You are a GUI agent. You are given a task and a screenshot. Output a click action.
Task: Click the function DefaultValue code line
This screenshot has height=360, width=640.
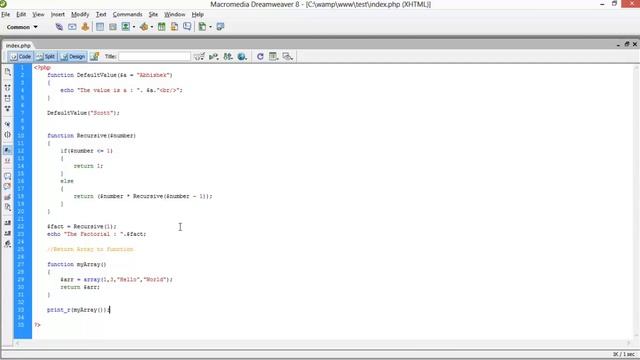tap(110, 75)
